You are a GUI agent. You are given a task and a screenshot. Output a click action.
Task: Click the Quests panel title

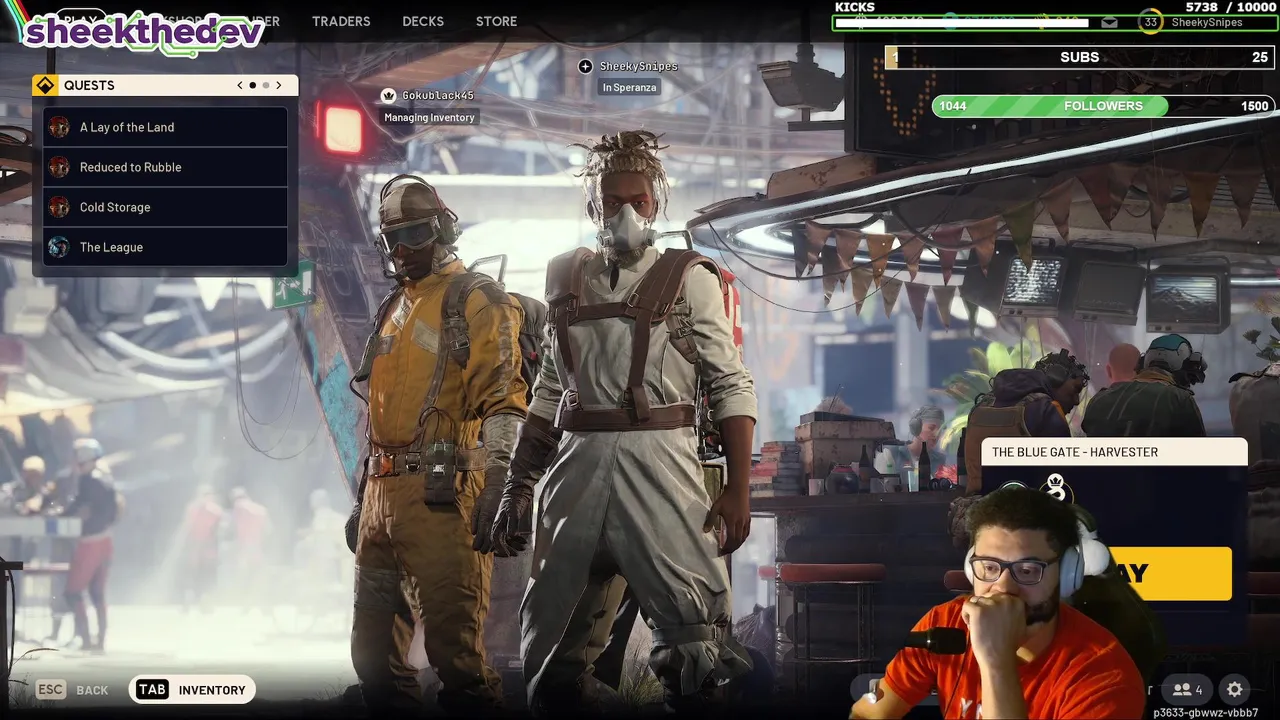(x=89, y=85)
